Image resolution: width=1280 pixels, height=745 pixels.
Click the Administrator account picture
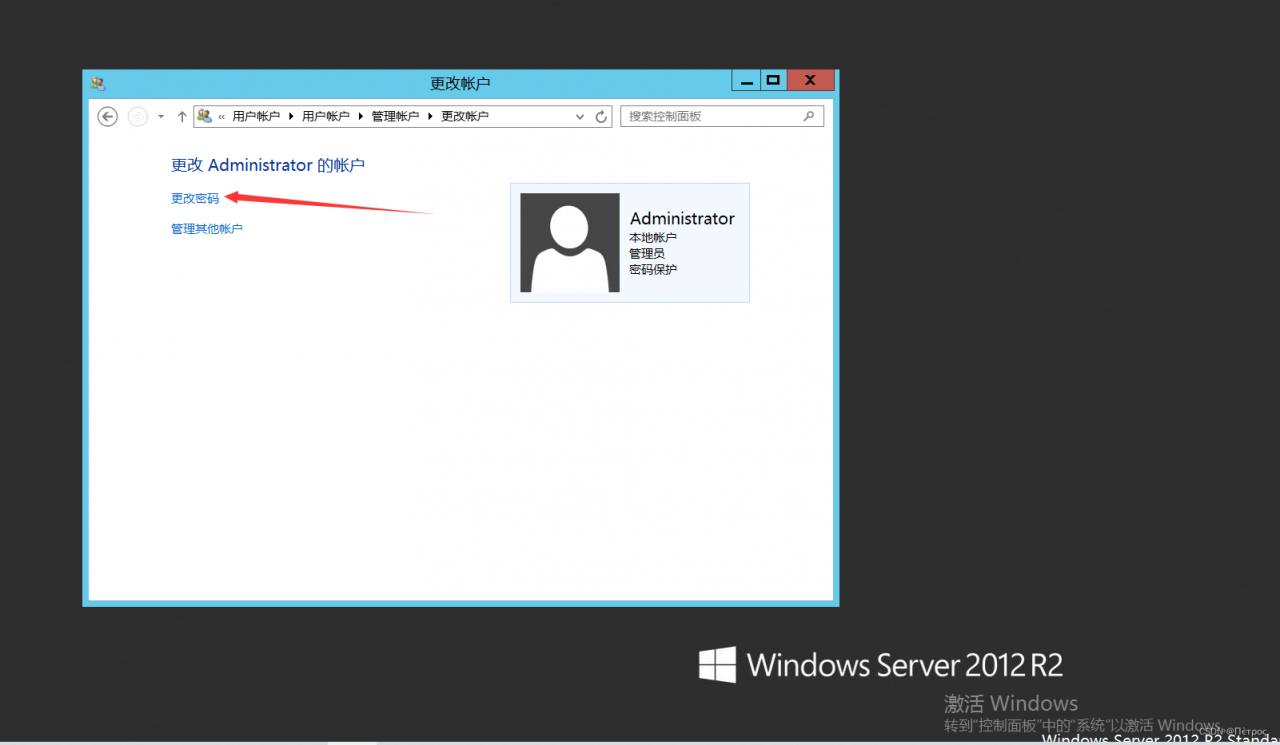570,243
